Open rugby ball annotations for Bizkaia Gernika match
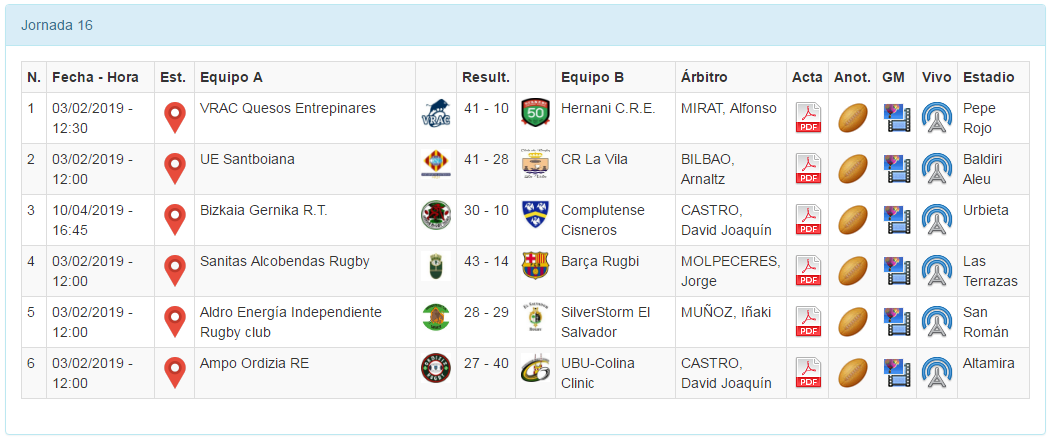Screen dimensions: 1050x439 tap(852, 220)
